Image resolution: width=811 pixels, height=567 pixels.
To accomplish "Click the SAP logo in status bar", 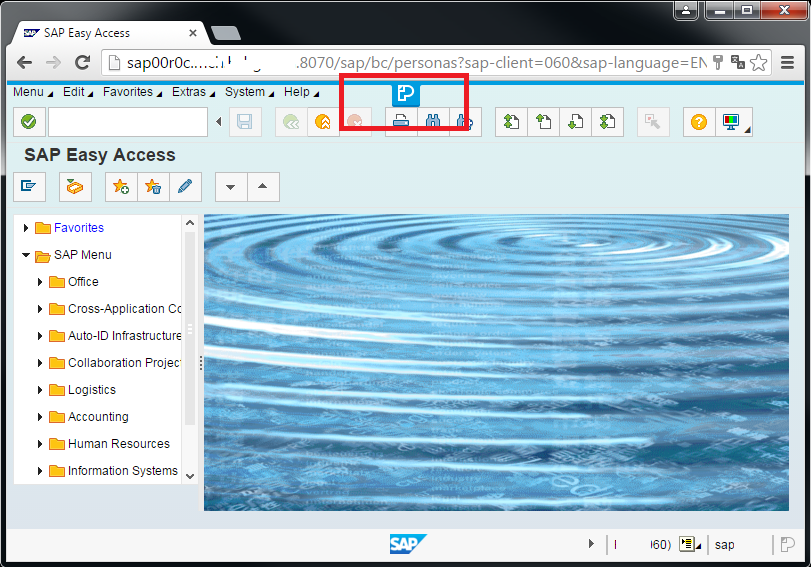I will [408, 544].
